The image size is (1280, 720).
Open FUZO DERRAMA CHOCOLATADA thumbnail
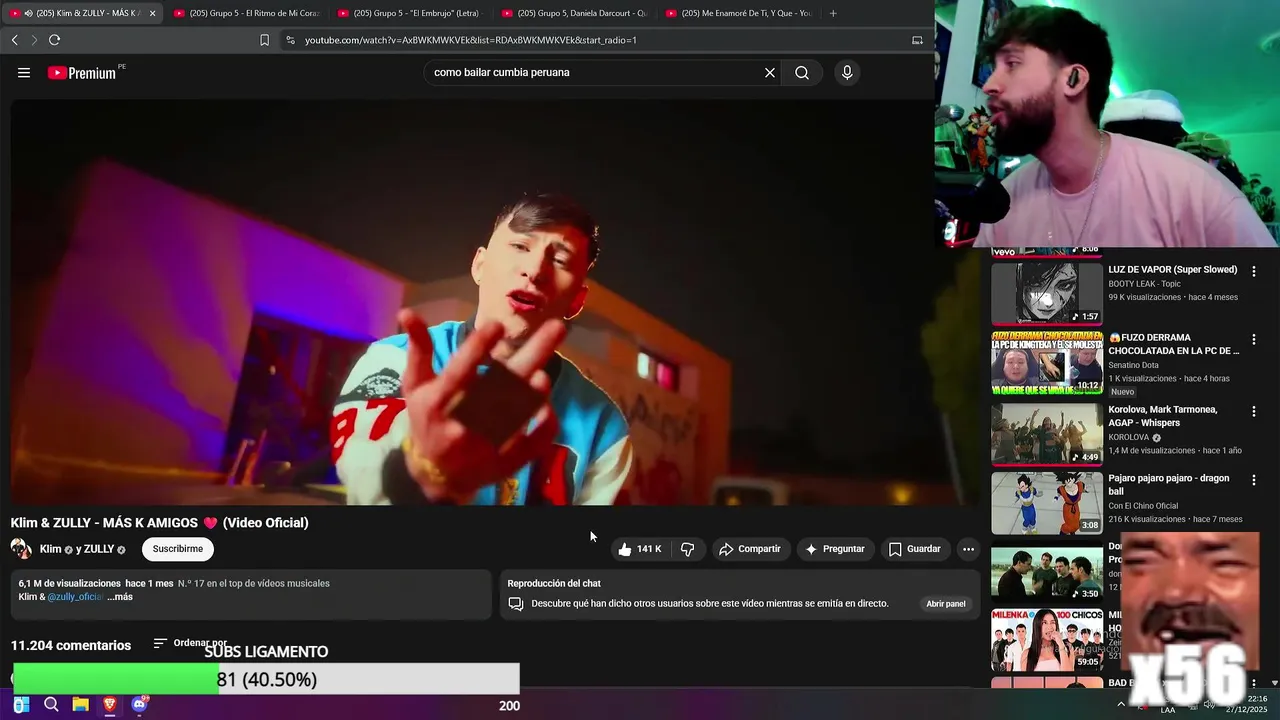(1047, 363)
